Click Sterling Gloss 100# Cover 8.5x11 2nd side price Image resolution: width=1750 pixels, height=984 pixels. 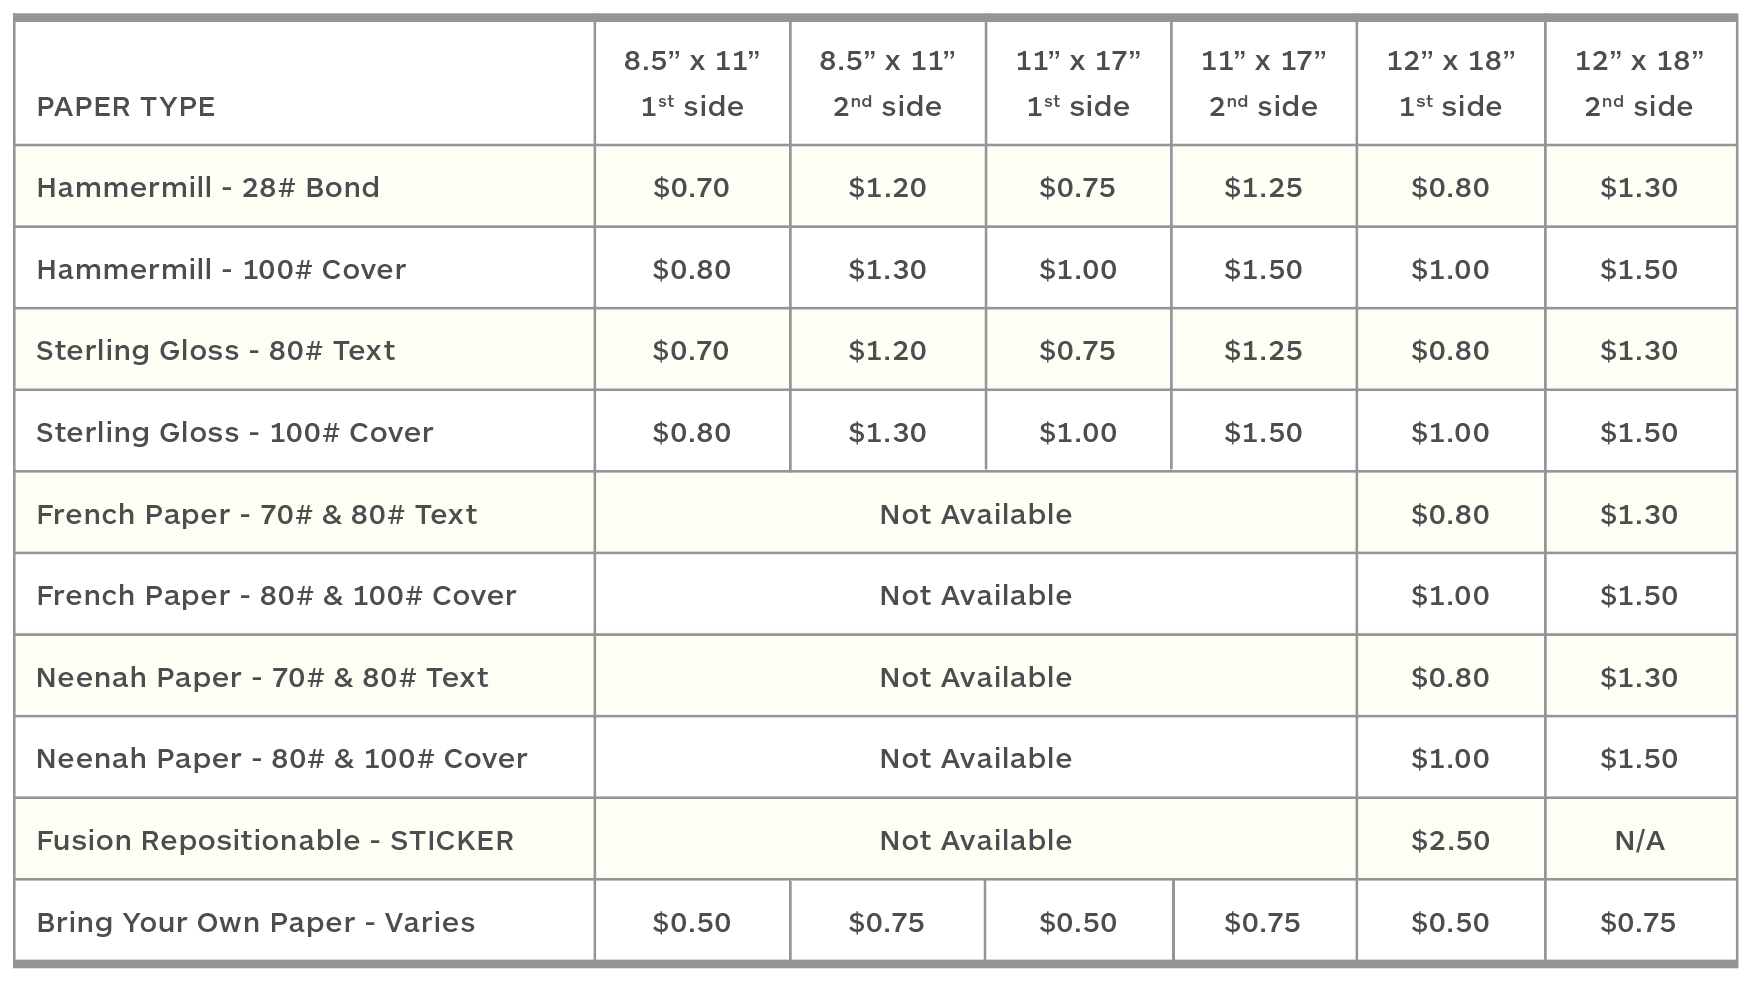coord(887,432)
